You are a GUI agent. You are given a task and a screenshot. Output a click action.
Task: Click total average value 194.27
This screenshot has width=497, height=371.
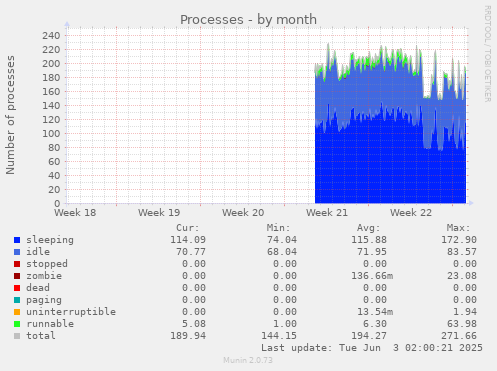click(x=369, y=336)
